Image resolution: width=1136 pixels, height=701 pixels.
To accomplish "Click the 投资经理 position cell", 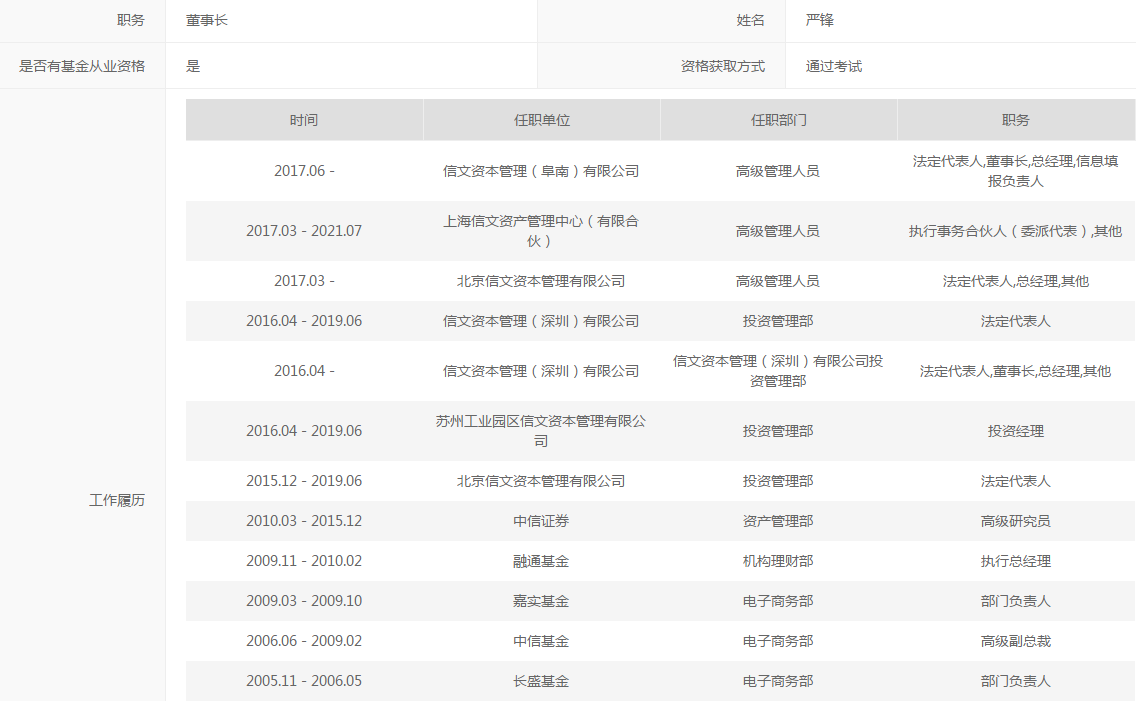I will click(x=1015, y=431).
